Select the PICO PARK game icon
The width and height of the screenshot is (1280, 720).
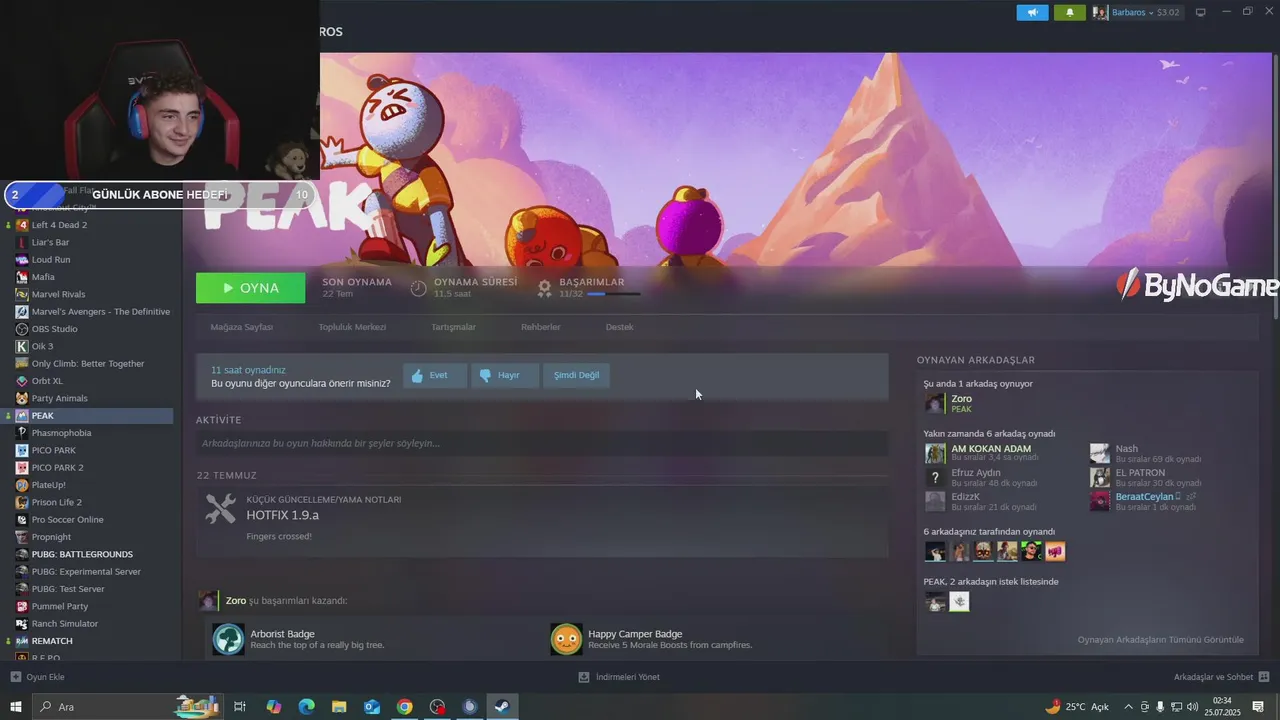(x=22, y=450)
